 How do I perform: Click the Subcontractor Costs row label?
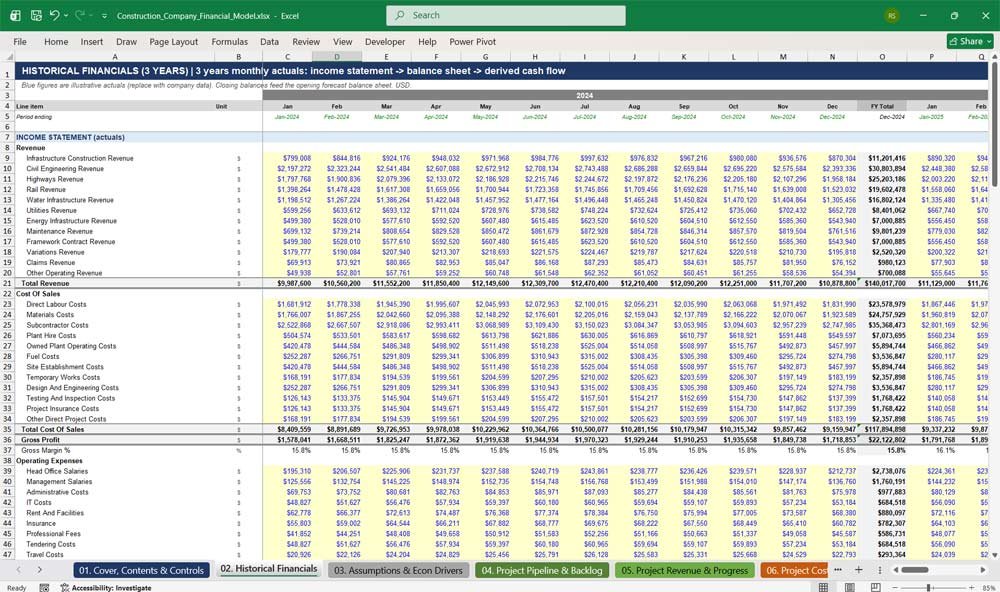coord(57,325)
